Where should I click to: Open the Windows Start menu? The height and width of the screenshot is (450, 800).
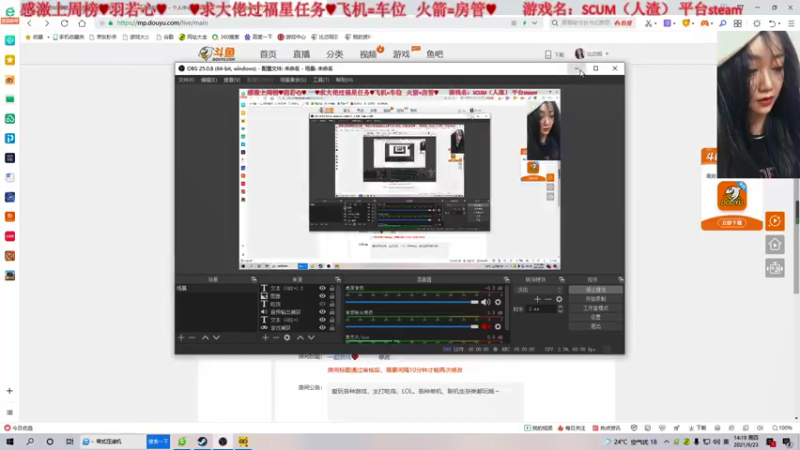click(x=10, y=441)
